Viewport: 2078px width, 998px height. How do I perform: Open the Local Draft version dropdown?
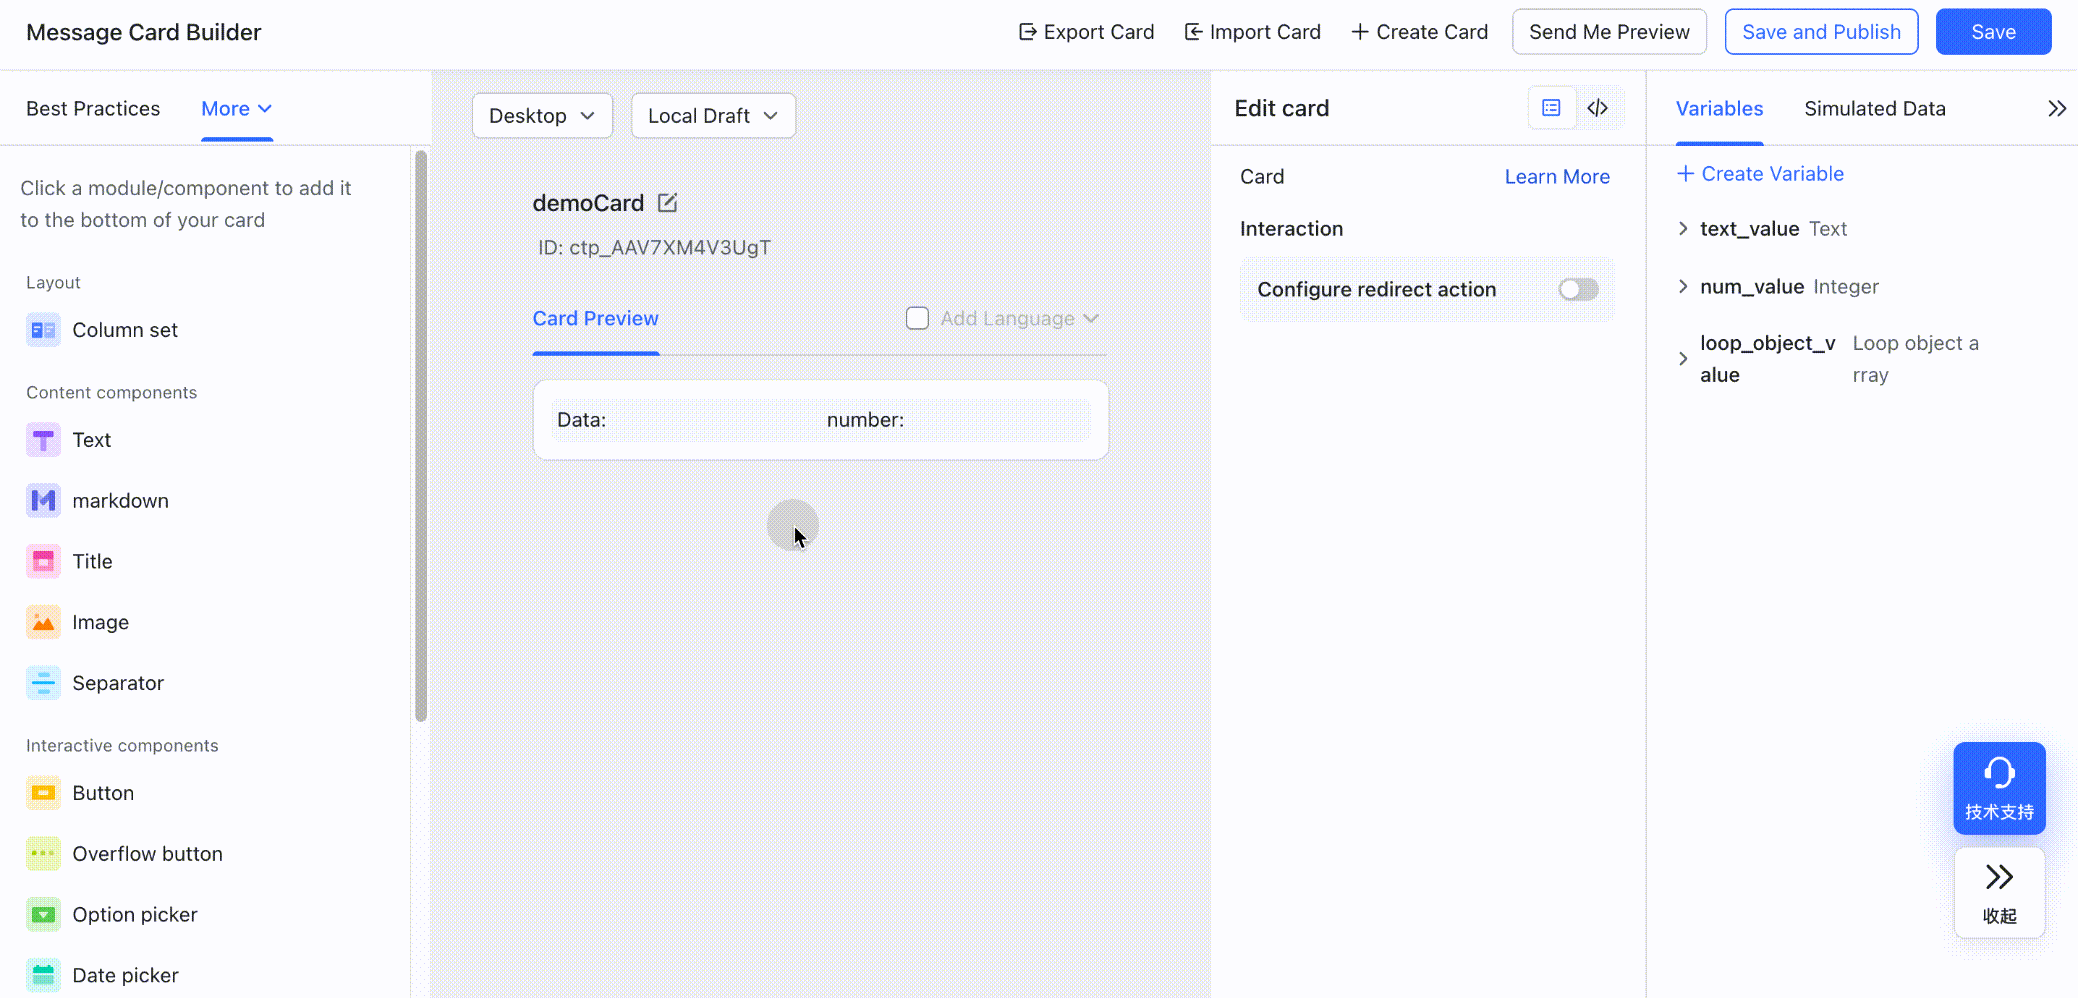pyautogui.click(x=713, y=116)
